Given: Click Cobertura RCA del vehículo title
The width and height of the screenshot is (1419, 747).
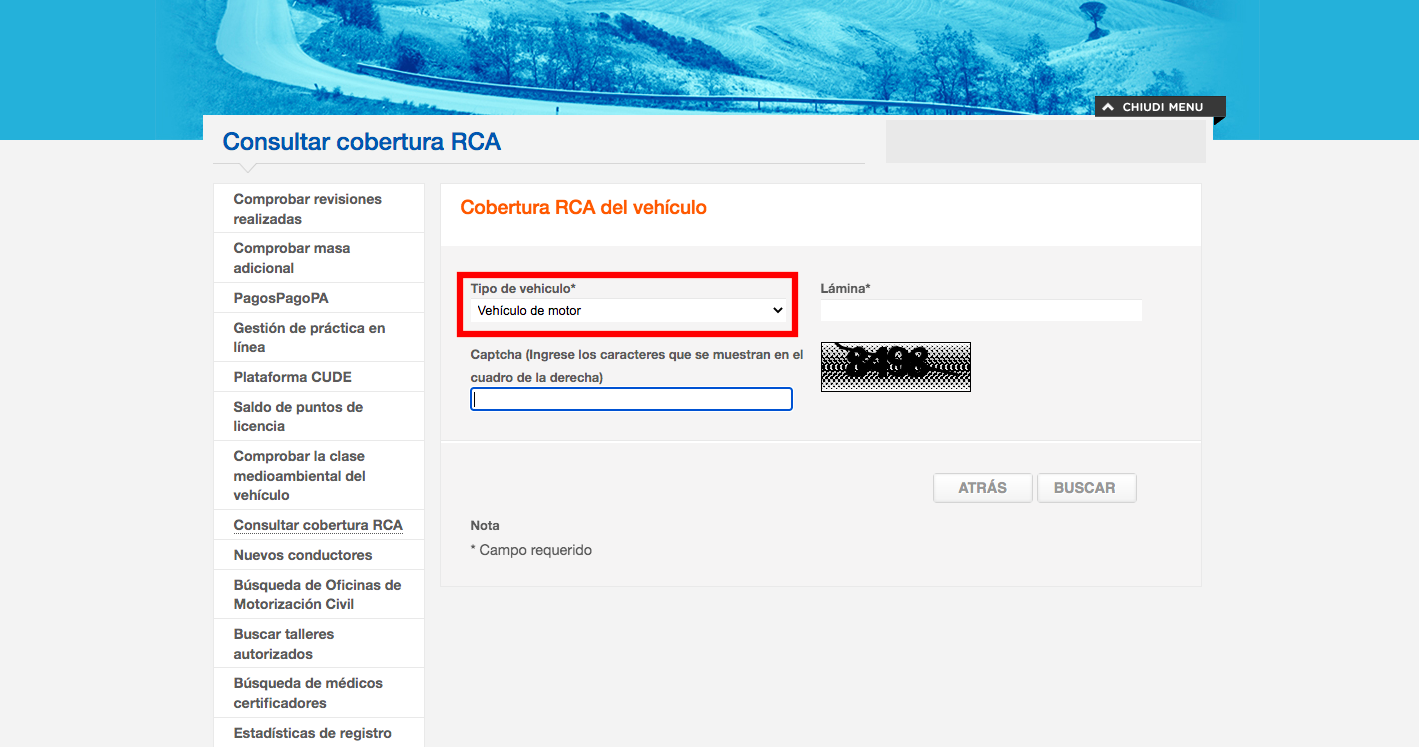Looking at the screenshot, I should click(x=583, y=208).
